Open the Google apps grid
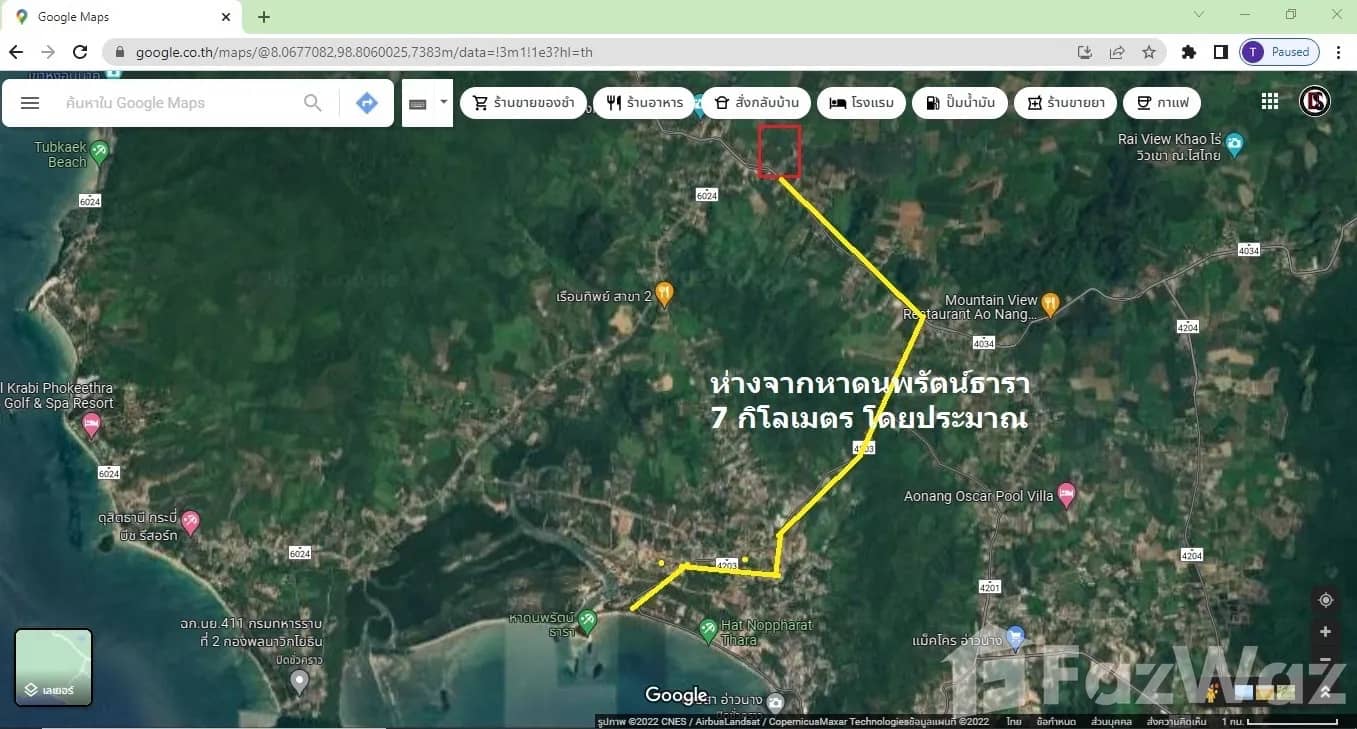Screen dimensions: 1357x729 [x=1270, y=101]
